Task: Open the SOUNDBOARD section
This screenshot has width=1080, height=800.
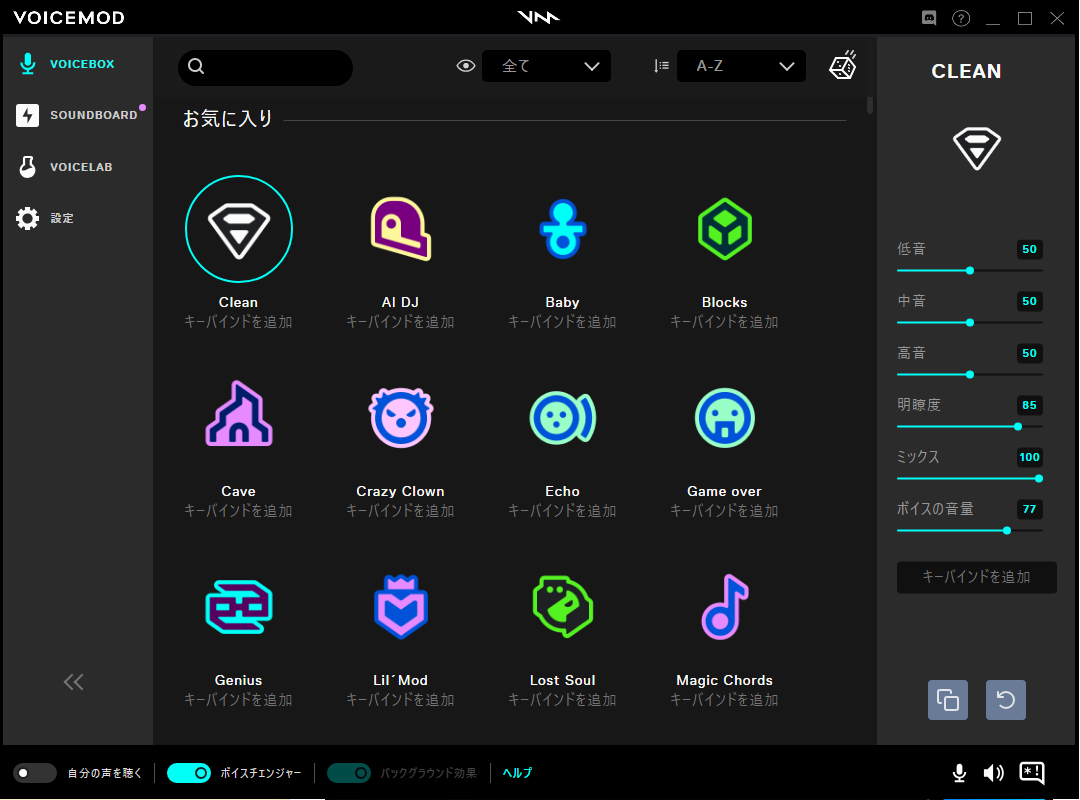Action: pyautogui.click(x=76, y=115)
